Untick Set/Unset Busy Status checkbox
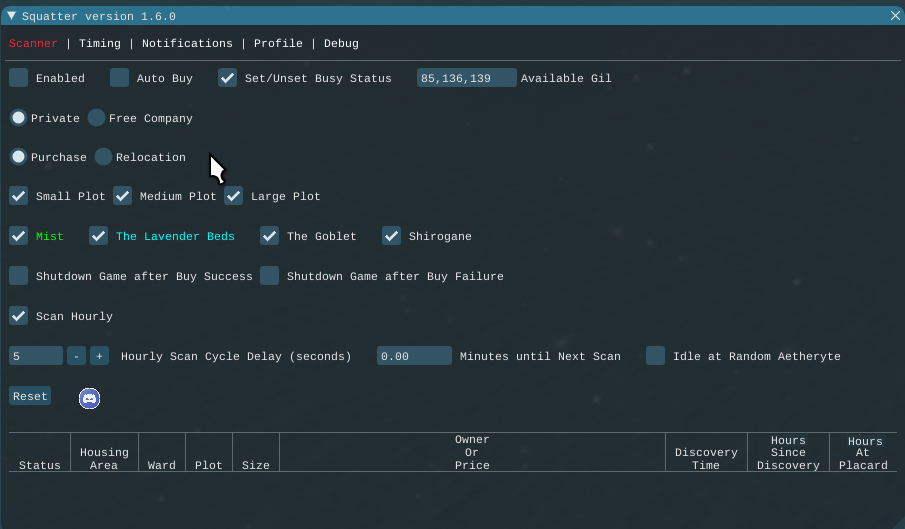Screen dimensions: 905x529 227,78
